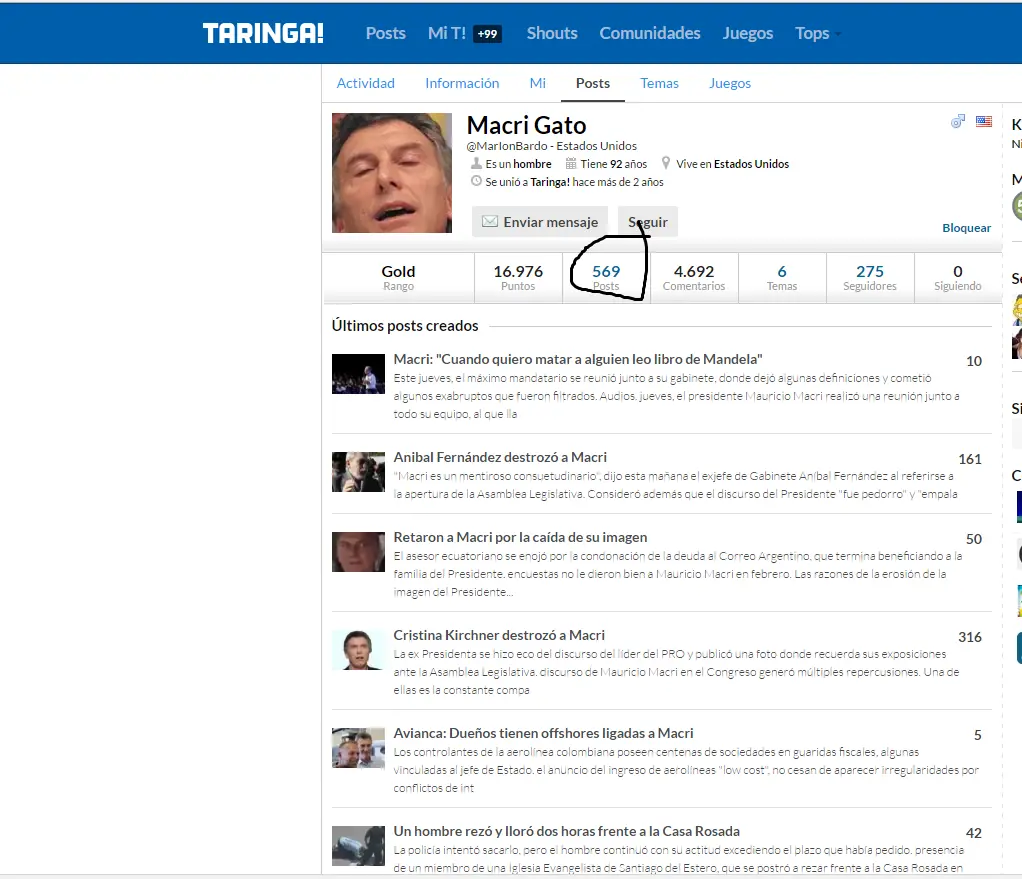
Task: Select the Posts profile tab
Action: pyautogui.click(x=592, y=83)
